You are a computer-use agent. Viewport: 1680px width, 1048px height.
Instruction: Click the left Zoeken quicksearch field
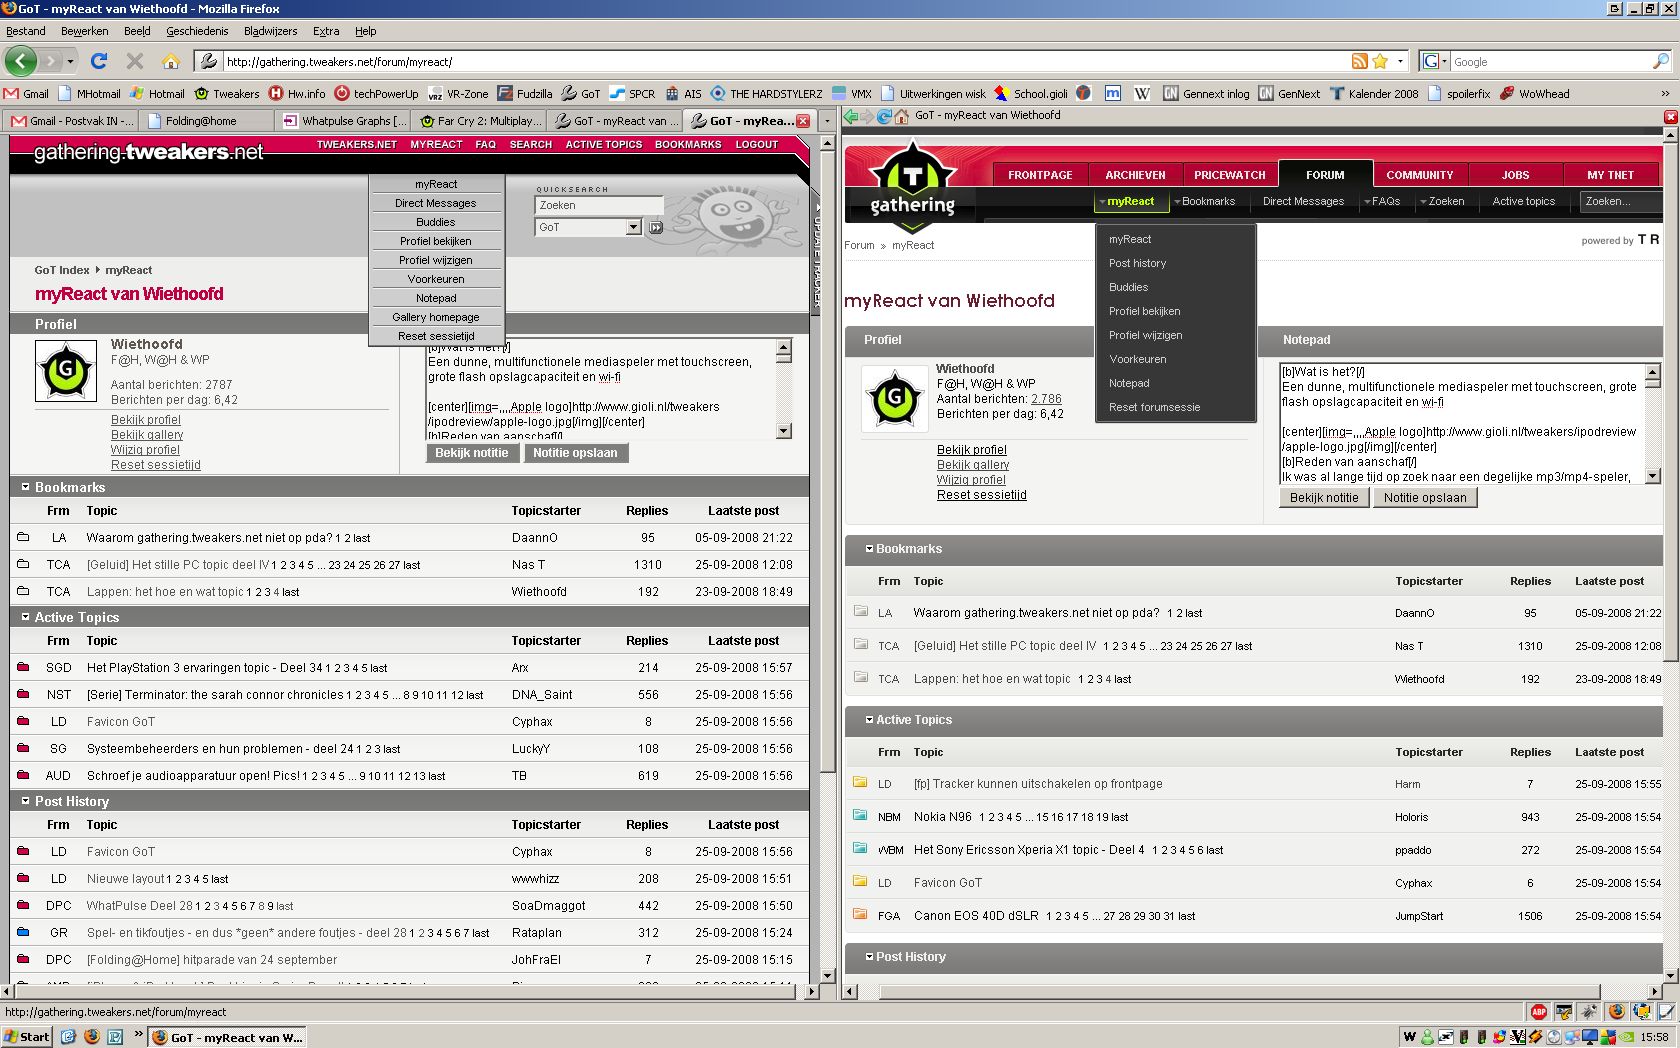tap(598, 206)
